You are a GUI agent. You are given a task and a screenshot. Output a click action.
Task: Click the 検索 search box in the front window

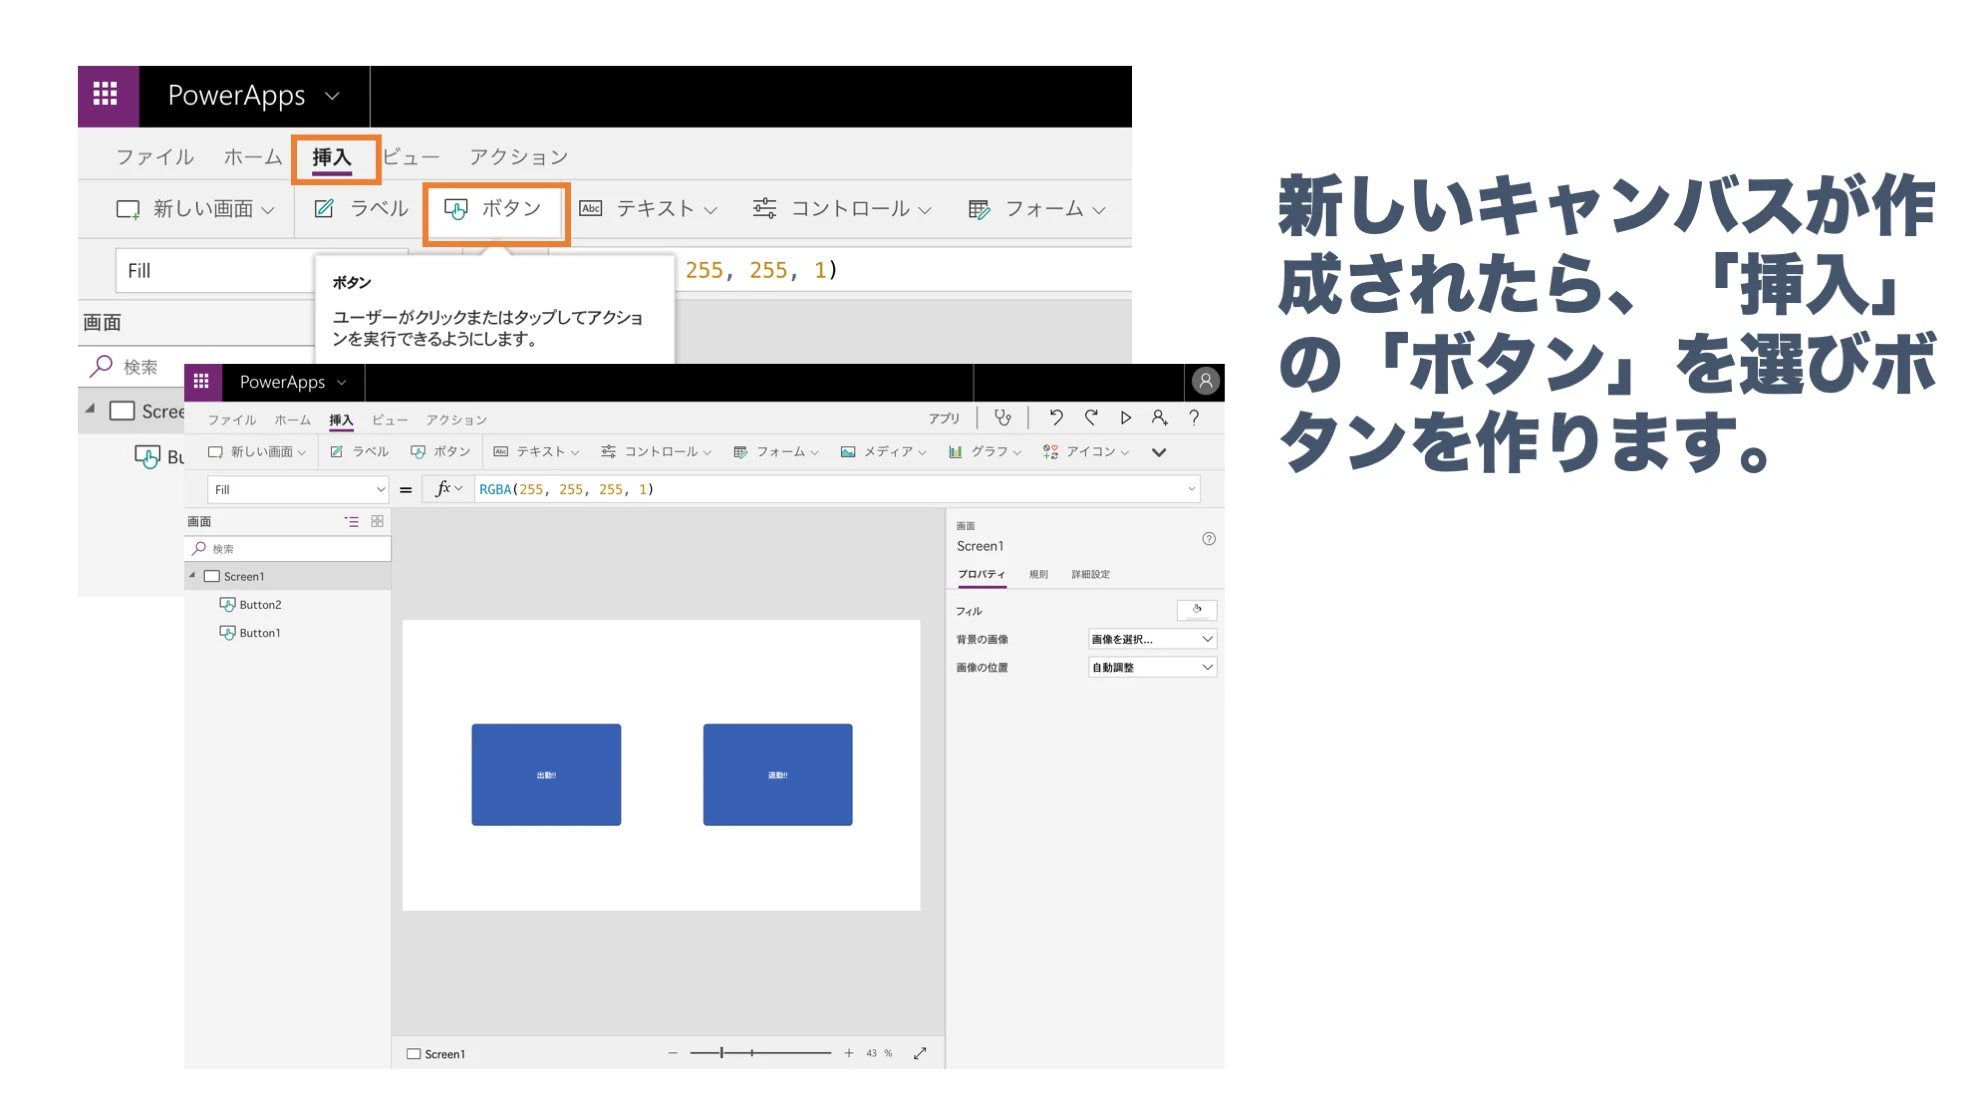(x=288, y=548)
